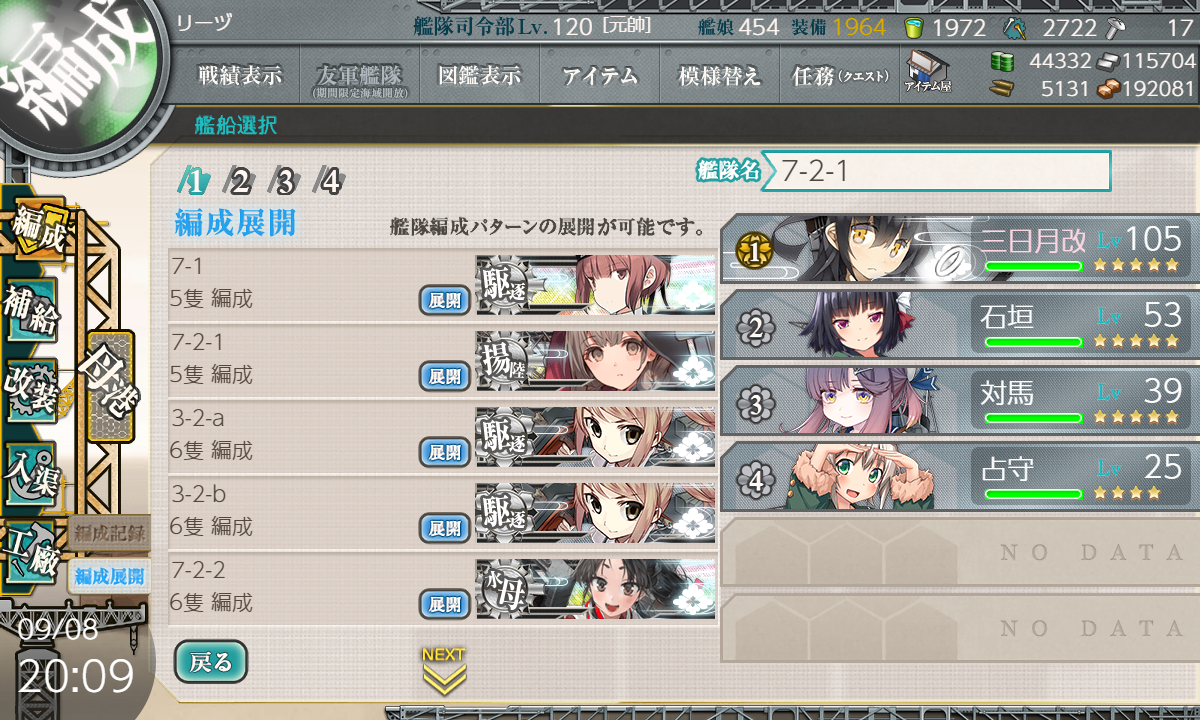Return to 母港 home port
This screenshot has width=1200, height=720.
(110, 386)
